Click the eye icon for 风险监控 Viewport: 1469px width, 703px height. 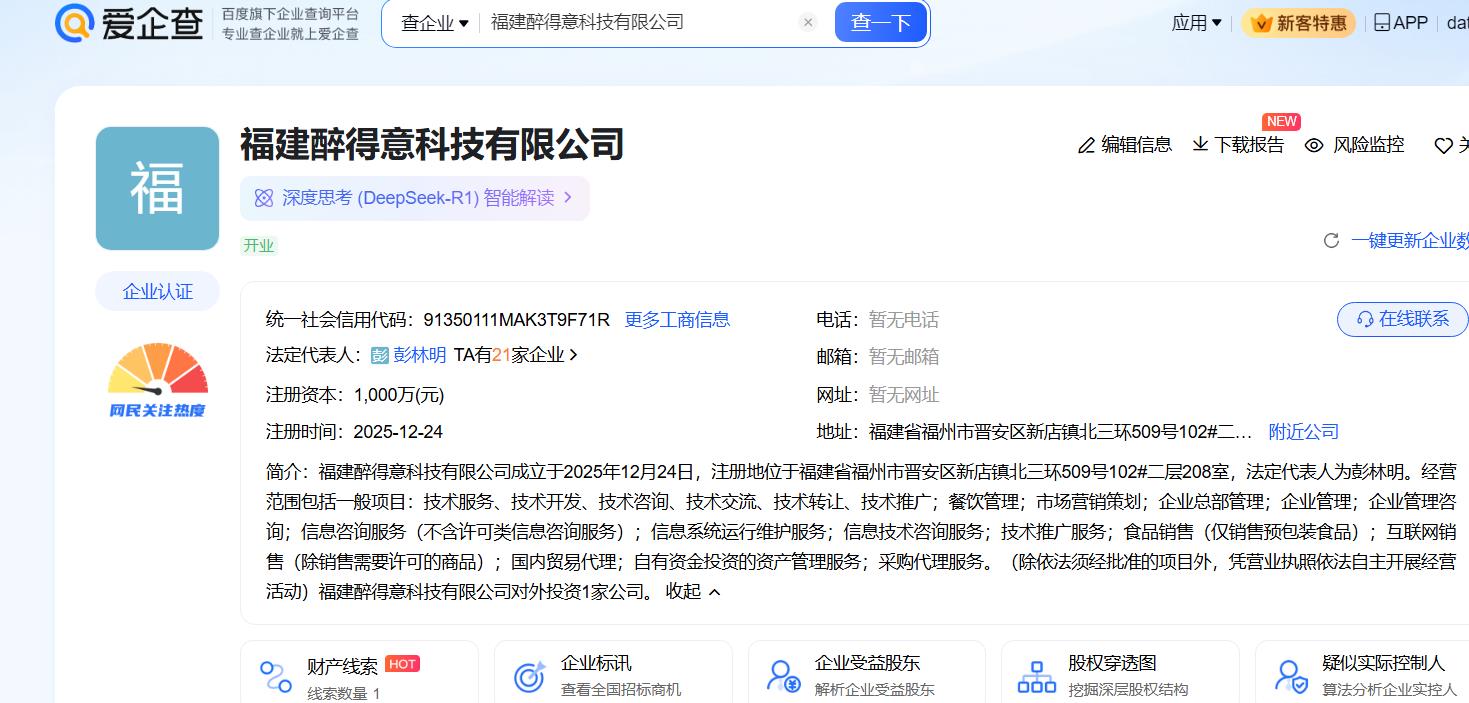pos(1314,146)
